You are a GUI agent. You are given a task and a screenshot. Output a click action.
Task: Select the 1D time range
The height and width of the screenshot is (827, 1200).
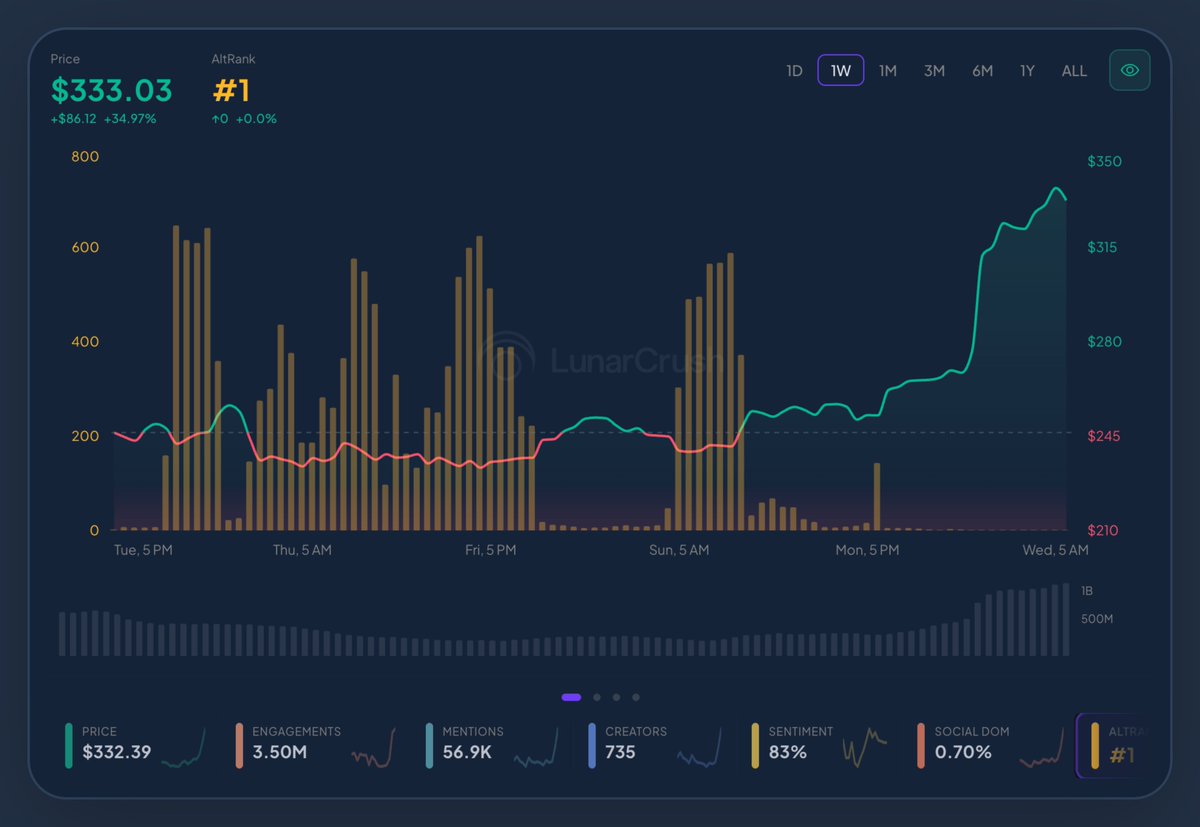[794, 71]
